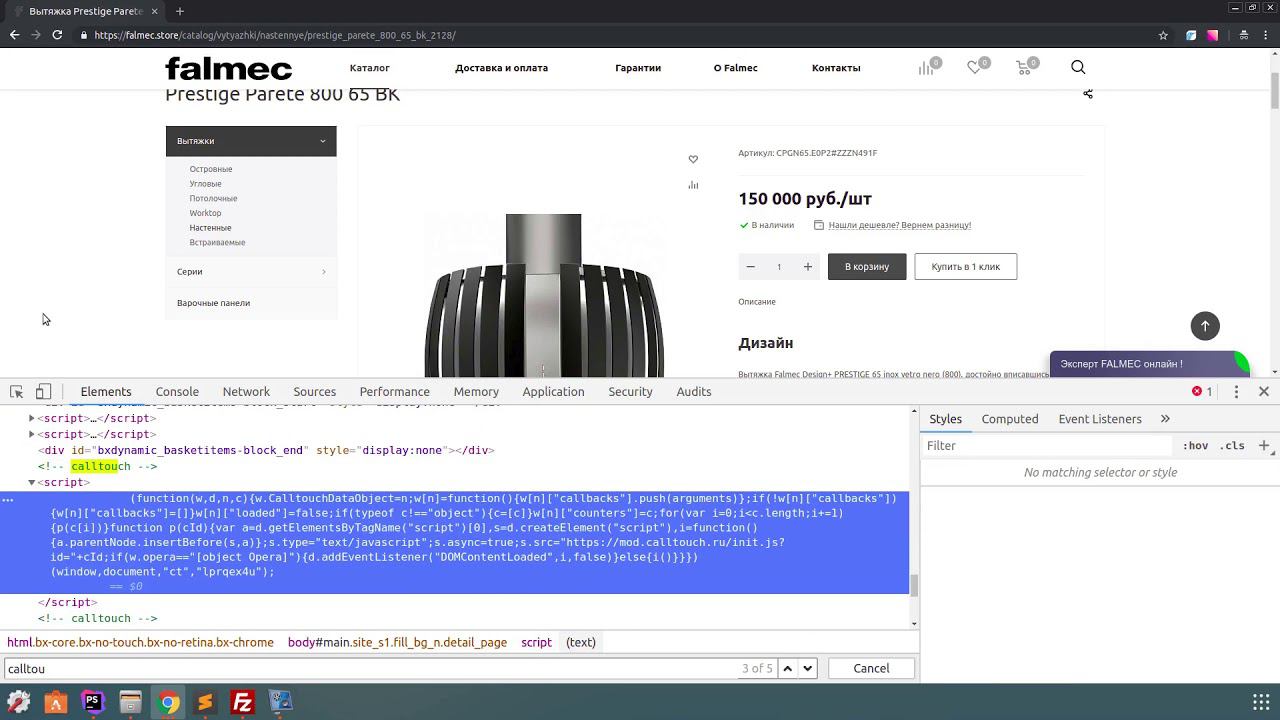The image size is (1280, 720).
Task: Collapse the Вытяжки sidebar category
Action: 251,141
